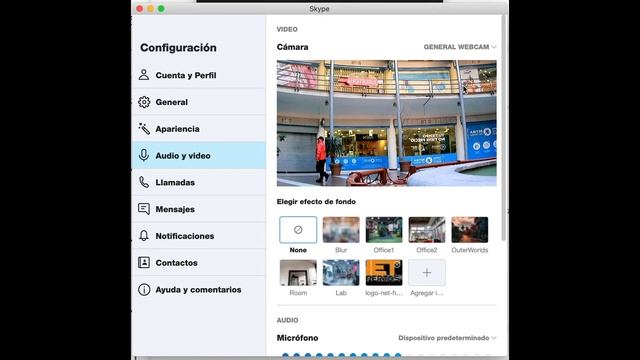Open Contactos settings
Screen dimensions: 640x360
pos(199,262)
